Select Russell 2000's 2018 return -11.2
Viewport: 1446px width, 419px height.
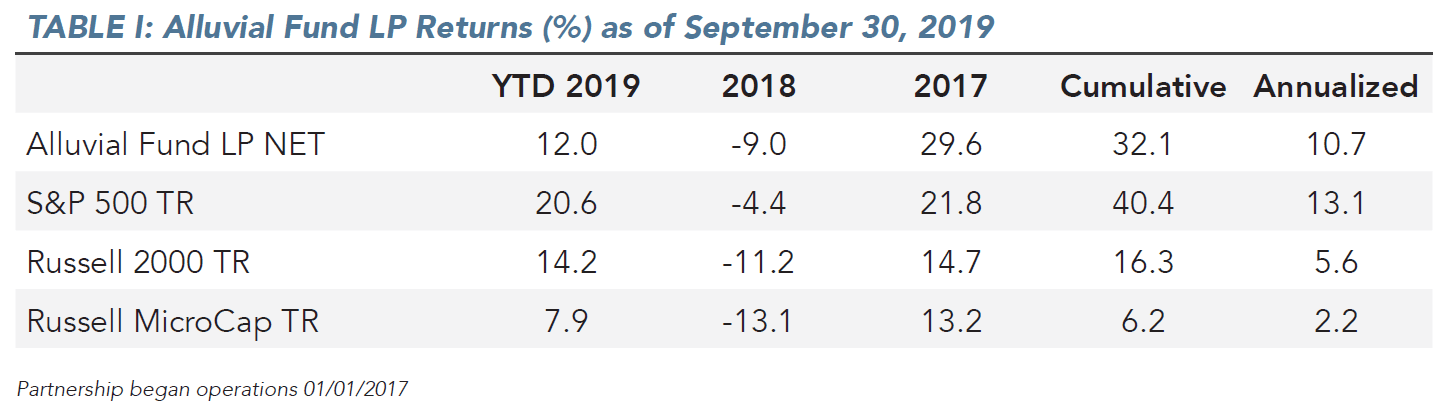pos(759,262)
